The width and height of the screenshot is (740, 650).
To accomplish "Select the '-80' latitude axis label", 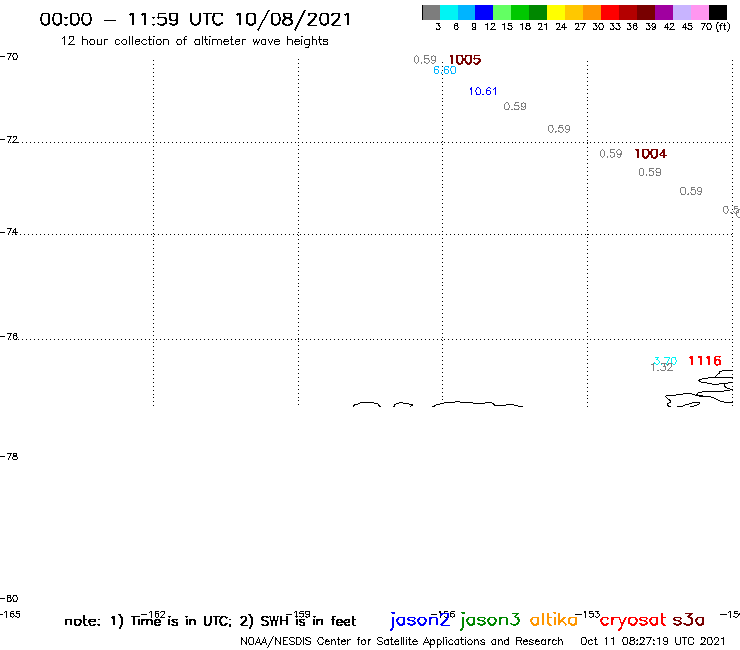I will (9, 599).
